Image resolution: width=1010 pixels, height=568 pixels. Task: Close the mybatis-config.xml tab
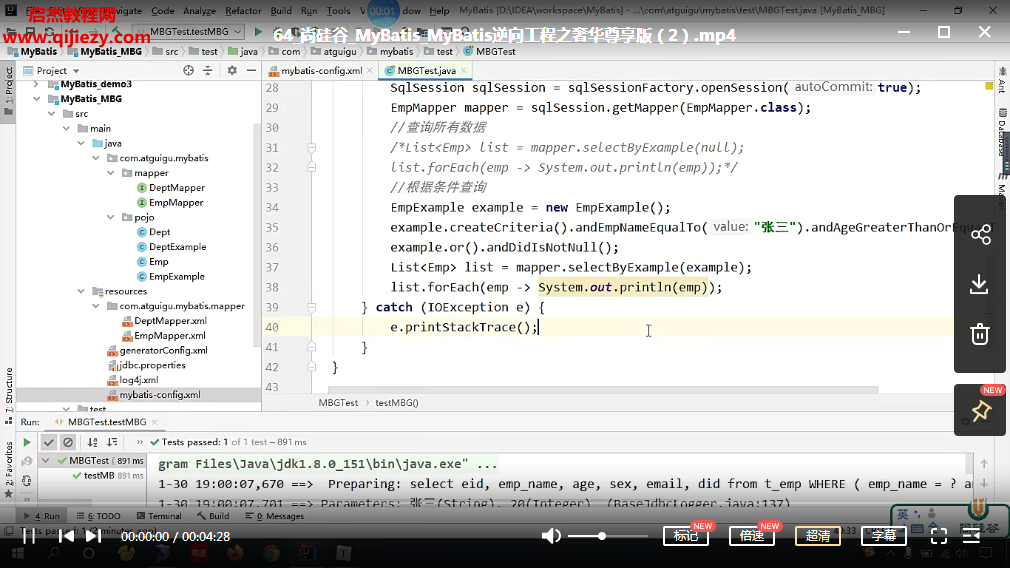tap(370, 70)
